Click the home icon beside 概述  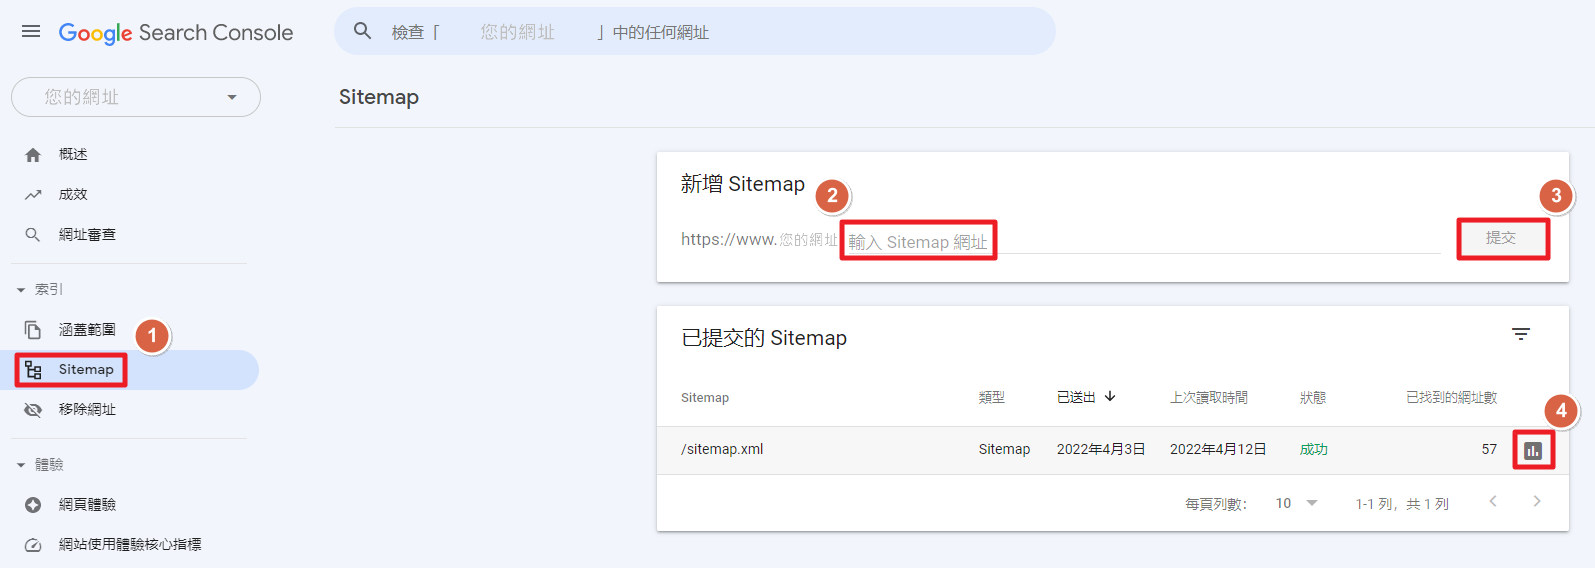click(x=33, y=155)
